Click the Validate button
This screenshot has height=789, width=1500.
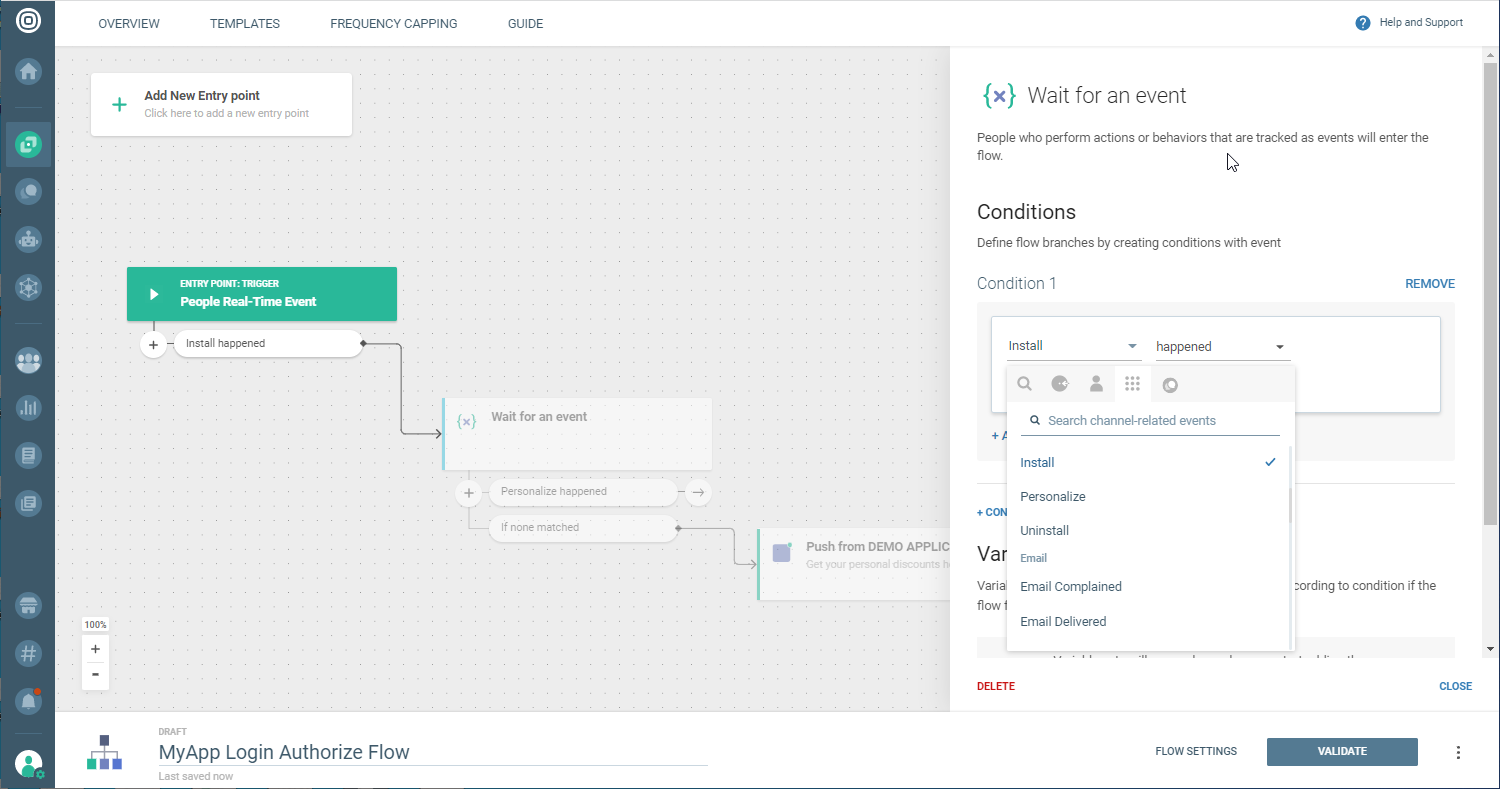(x=1341, y=752)
